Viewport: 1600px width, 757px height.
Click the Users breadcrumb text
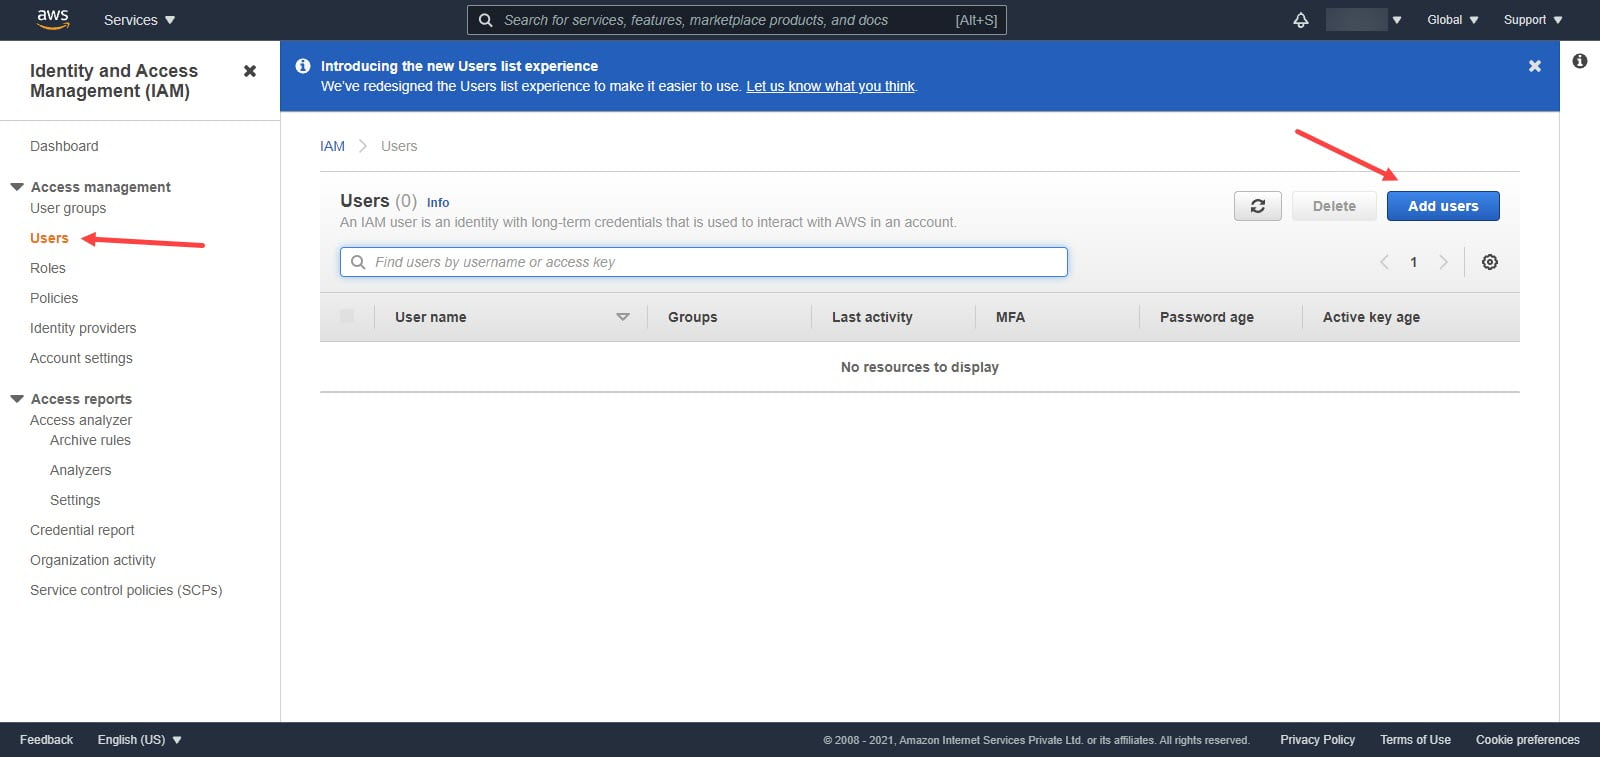[x=399, y=146]
